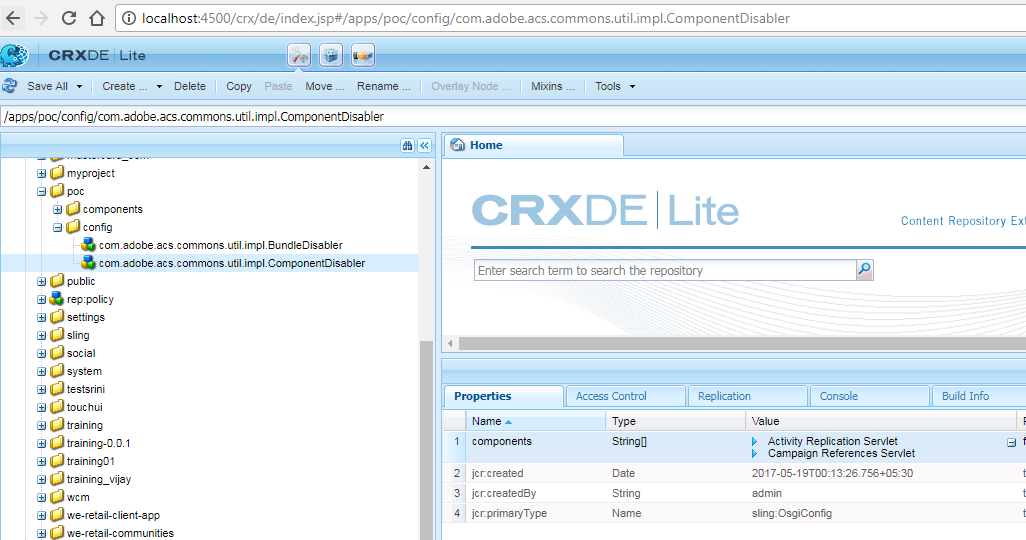1026x540 pixels.
Task: Click the Copy toolbar button
Action: point(239,86)
